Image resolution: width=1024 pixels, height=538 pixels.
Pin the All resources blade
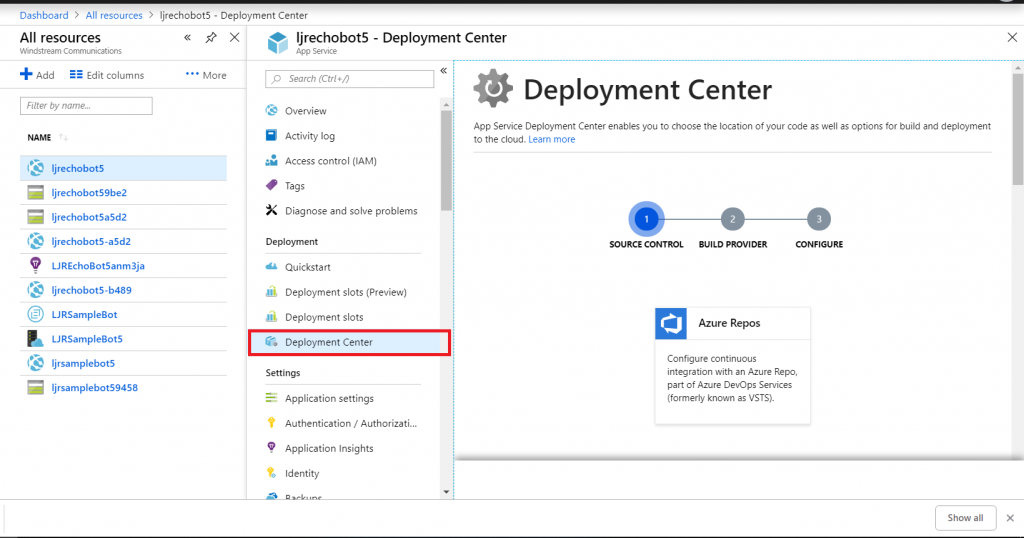point(211,38)
